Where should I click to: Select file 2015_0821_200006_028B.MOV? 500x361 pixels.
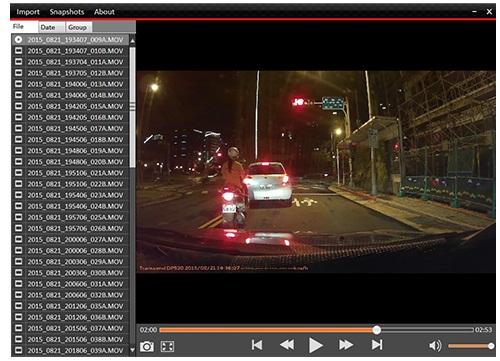pyautogui.click(x=70, y=250)
